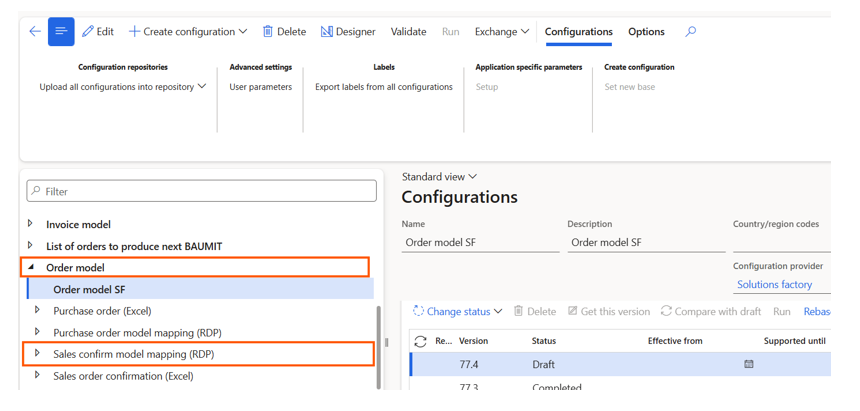
Task: Select version 77.4 row cell
Action: click(x=468, y=364)
